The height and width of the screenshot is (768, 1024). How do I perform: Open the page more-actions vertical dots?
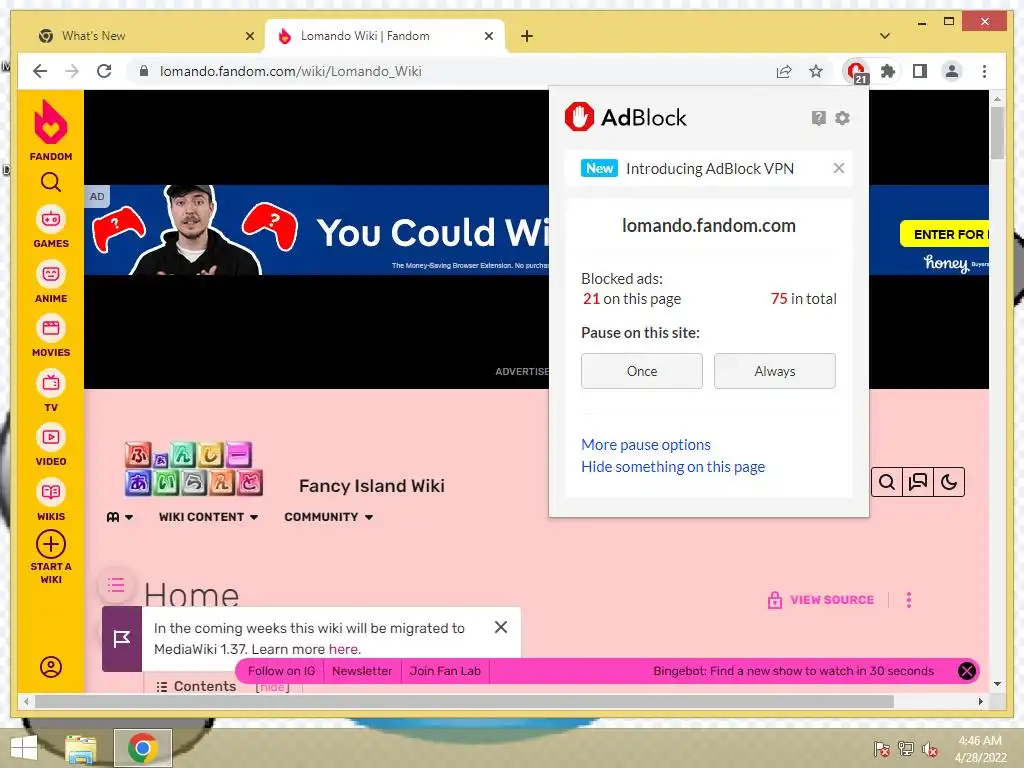pyautogui.click(x=908, y=600)
